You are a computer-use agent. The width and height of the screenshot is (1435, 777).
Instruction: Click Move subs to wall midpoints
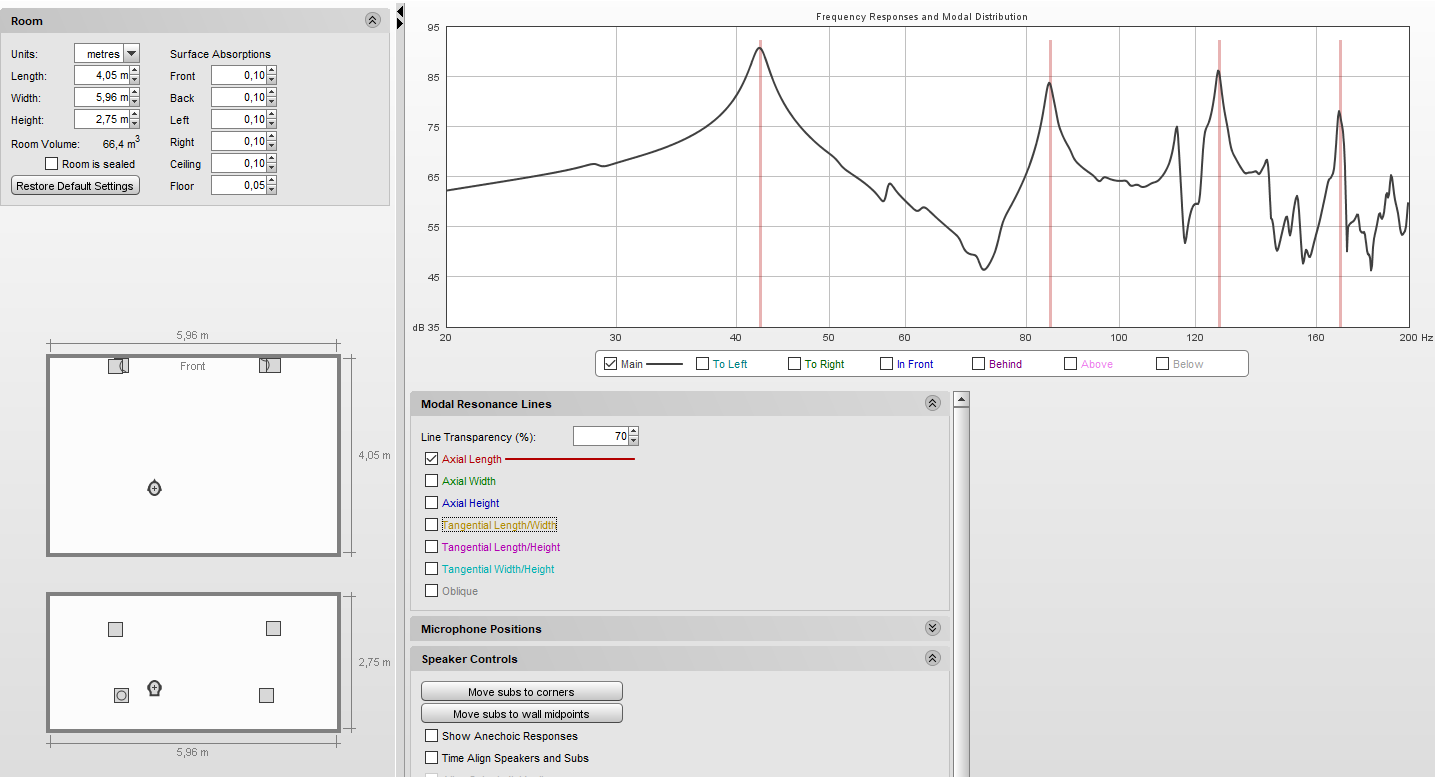[x=521, y=714]
